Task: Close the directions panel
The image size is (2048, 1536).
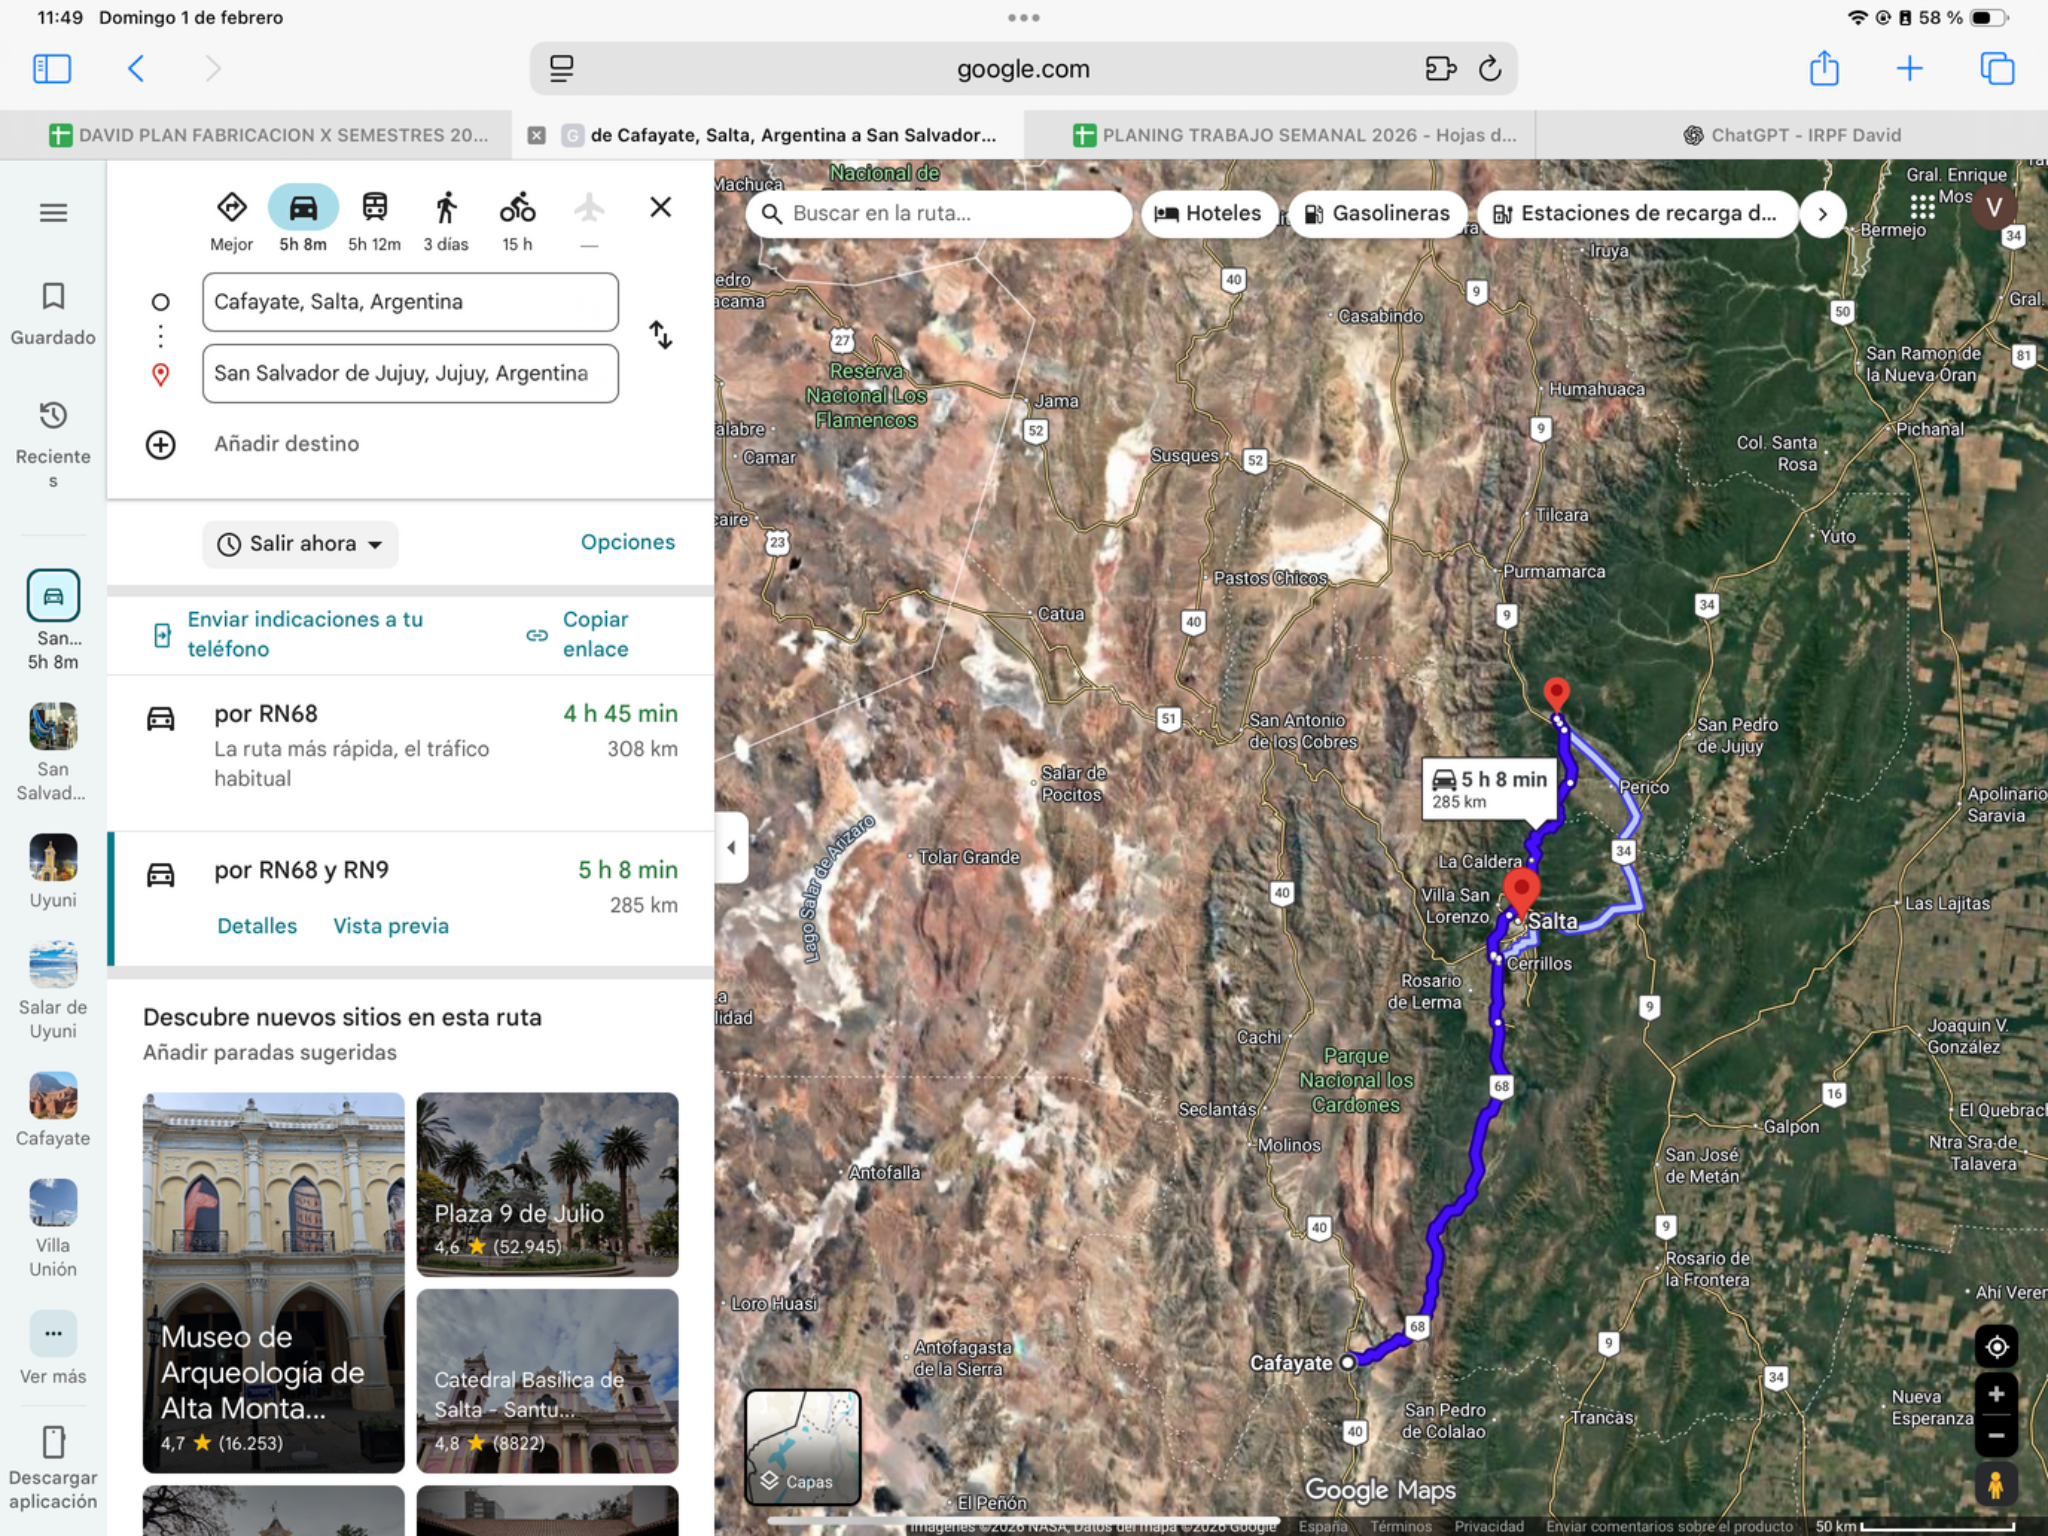Action: [660, 207]
